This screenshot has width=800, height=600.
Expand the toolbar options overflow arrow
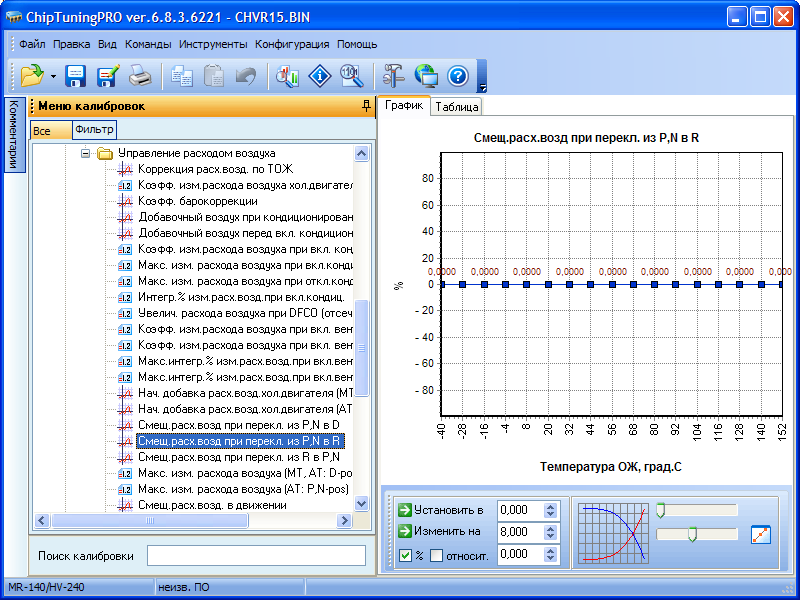tap(482, 84)
